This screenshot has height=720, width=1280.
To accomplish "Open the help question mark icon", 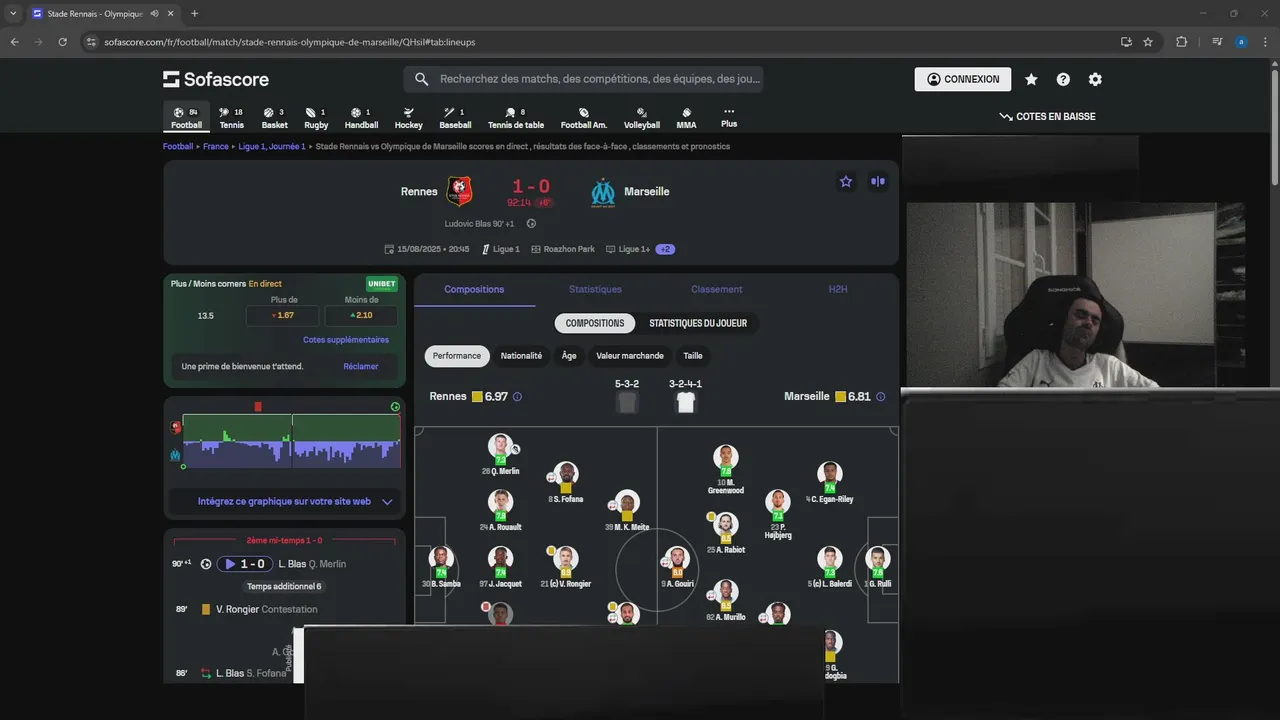I will coord(1063,79).
